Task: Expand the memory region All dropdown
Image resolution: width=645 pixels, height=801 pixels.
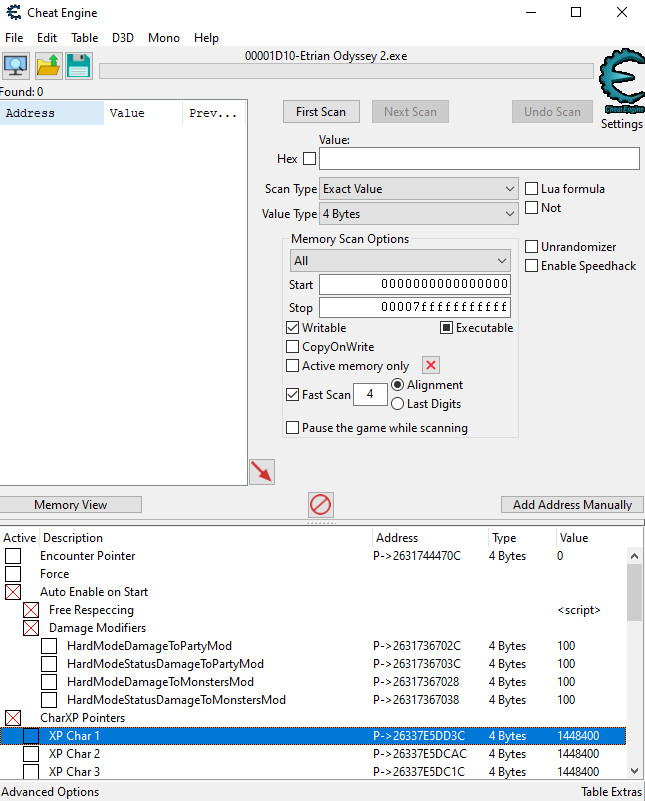Action: coord(400,261)
